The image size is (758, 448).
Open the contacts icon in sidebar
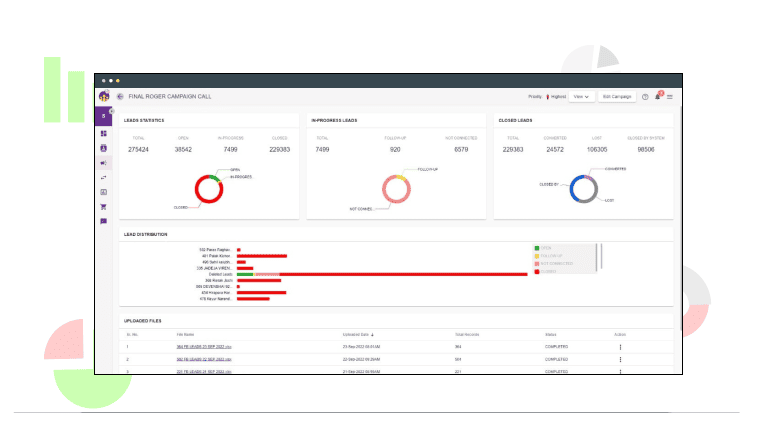click(x=103, y=148)
